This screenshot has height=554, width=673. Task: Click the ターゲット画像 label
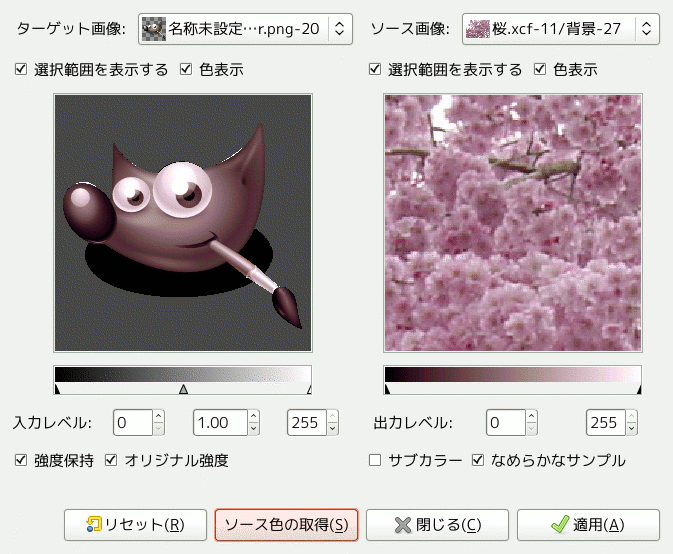tap(71, 29)
